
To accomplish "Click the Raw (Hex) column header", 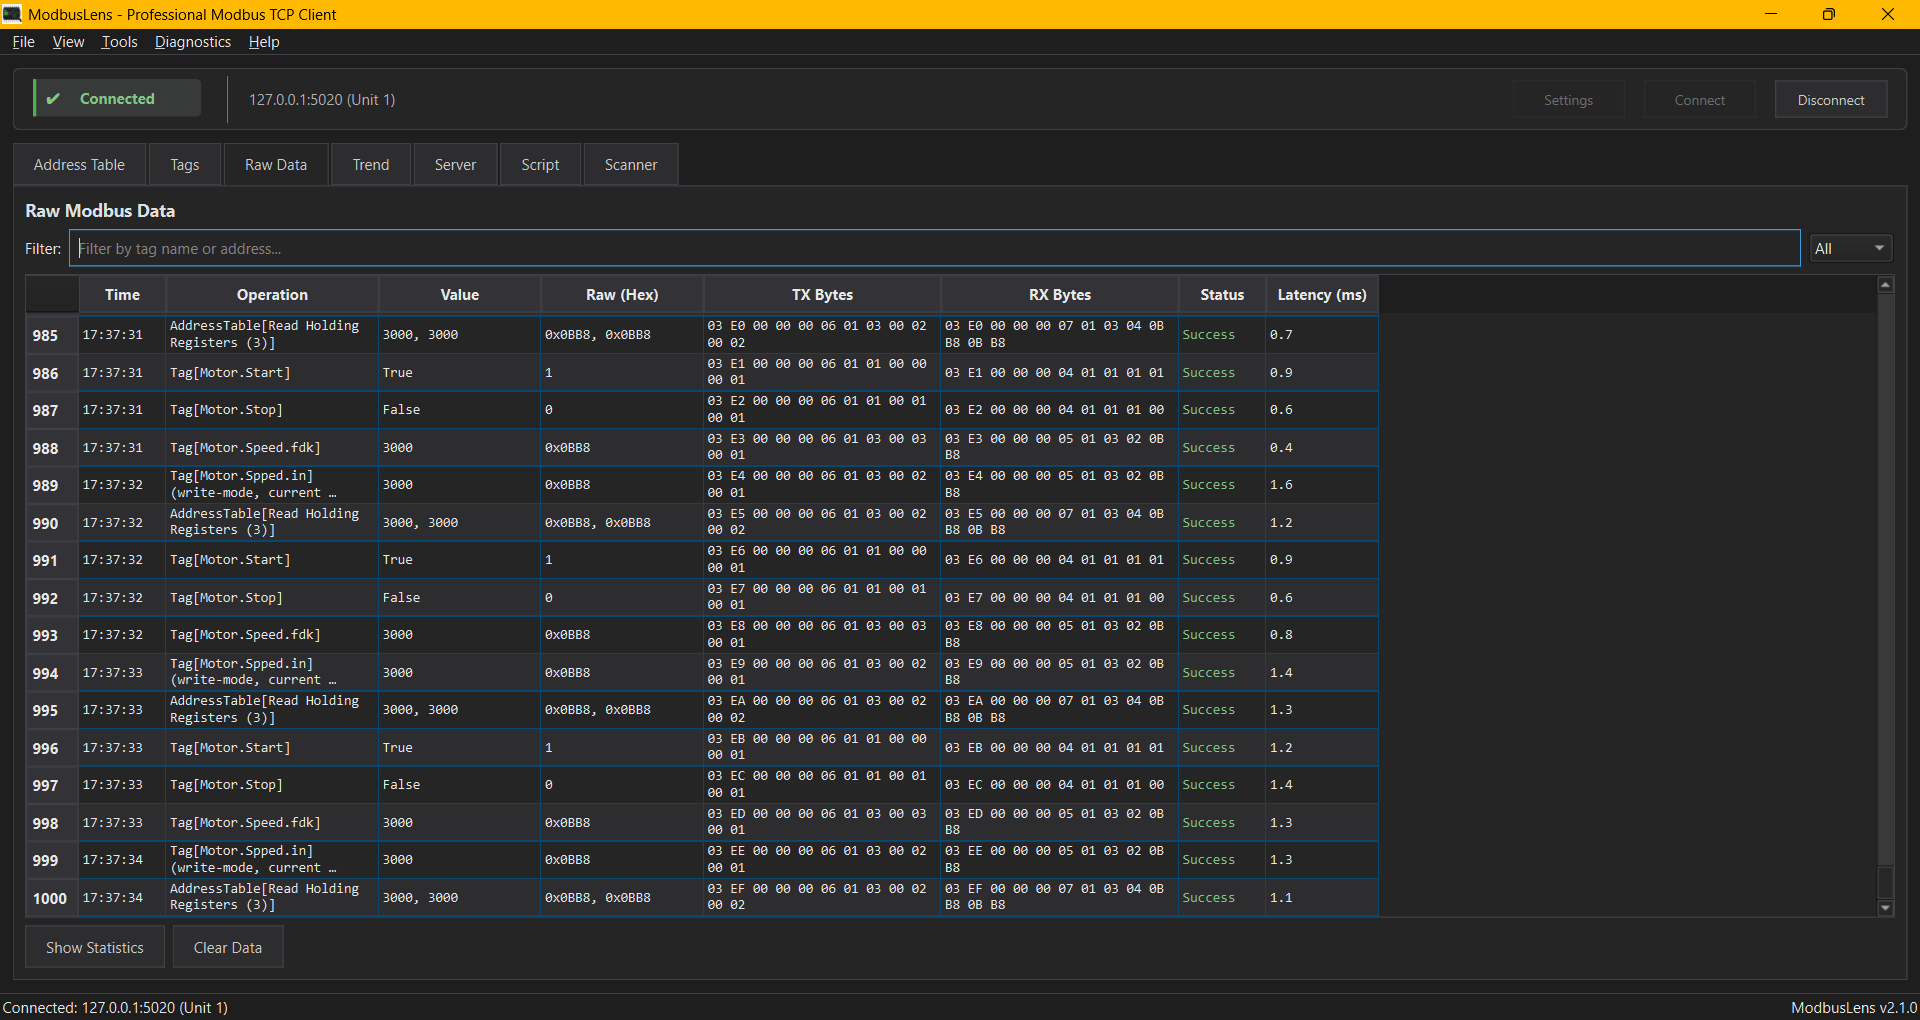I will click(x=622, y=295).
